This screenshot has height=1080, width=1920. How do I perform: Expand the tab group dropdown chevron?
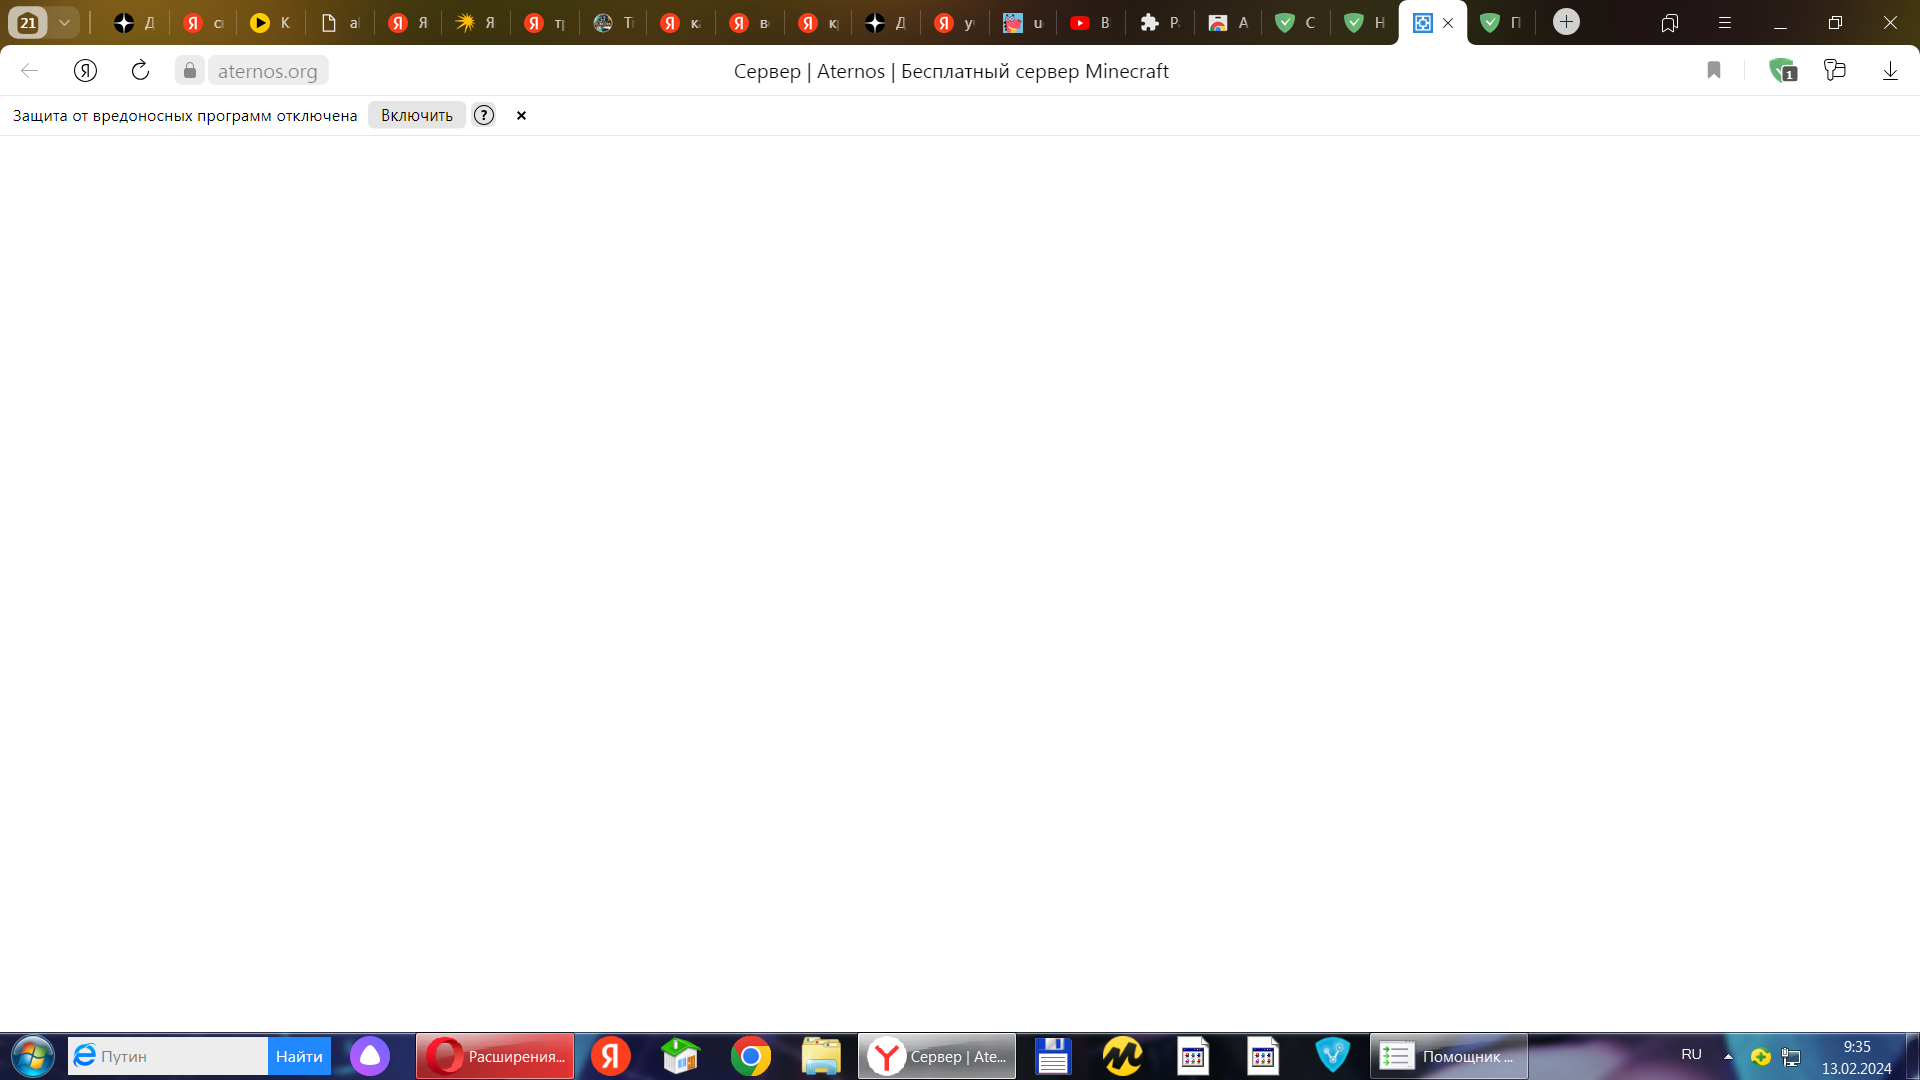coord(64,22)
